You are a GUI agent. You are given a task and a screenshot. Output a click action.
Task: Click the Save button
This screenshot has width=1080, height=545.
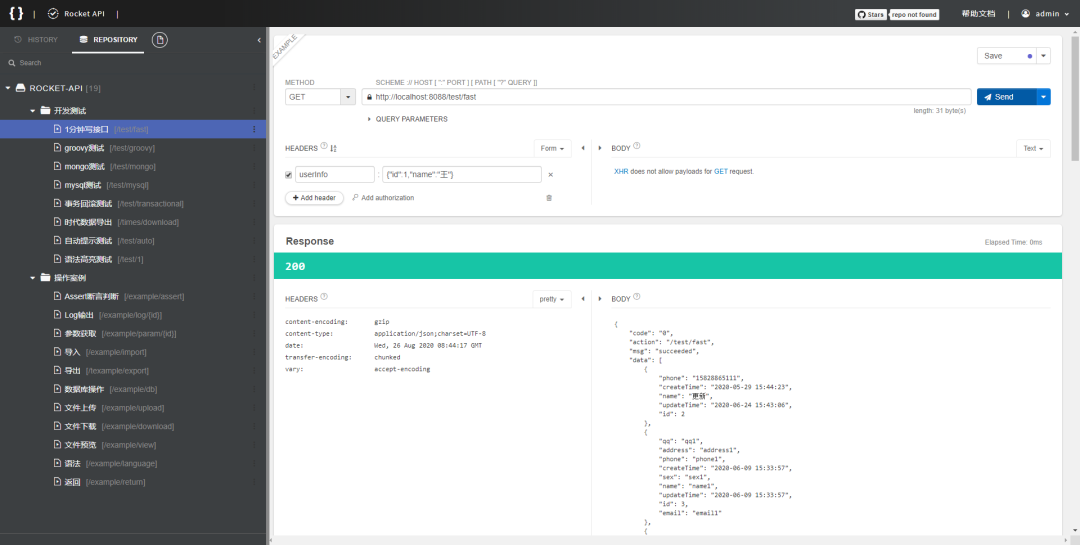(1006, 56)
